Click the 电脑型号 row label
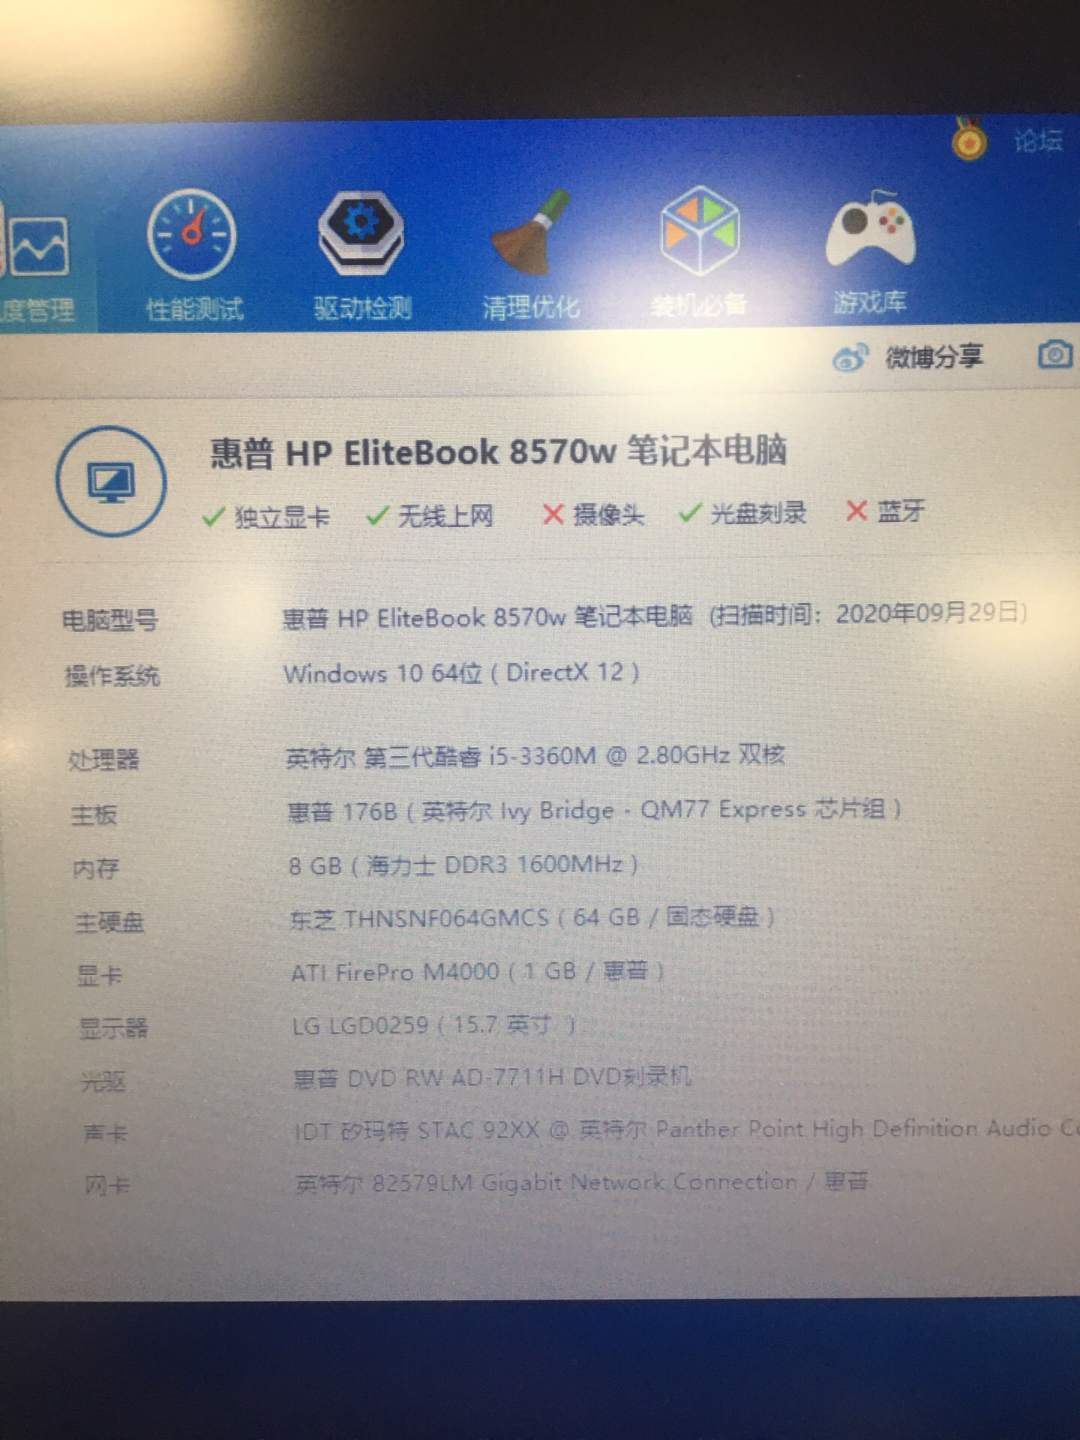 click(x=110, y=620)
